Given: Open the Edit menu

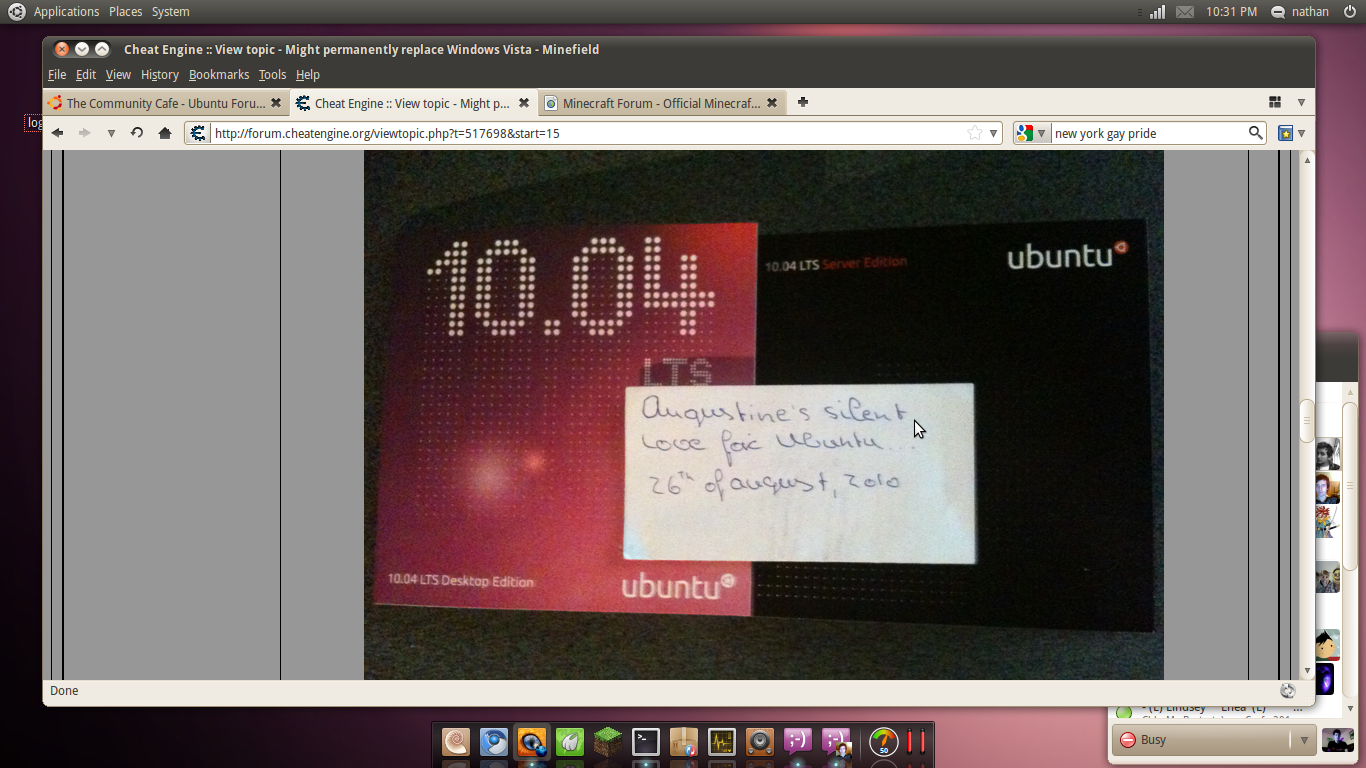Looking at the screenshot, I should click(x=86, y=75).
